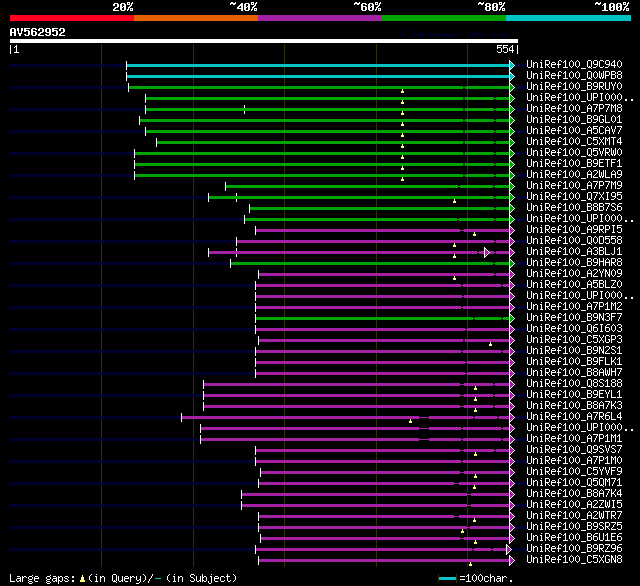Click the UniRef100_B9FLK1 label

tap(574, 362)
